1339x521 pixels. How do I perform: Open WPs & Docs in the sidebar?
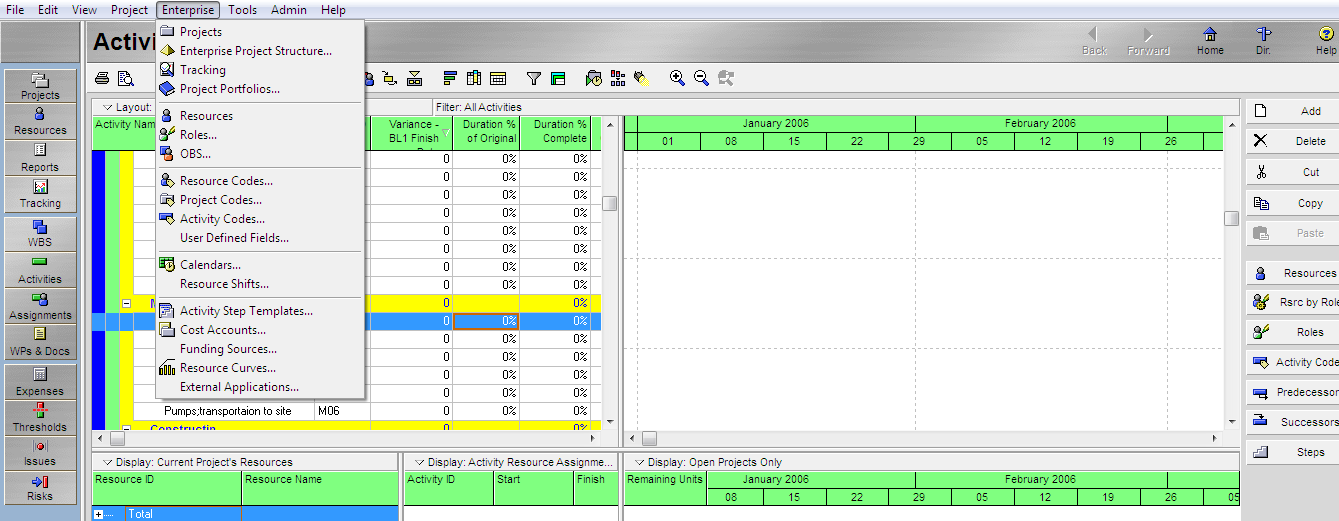point(40,341)
